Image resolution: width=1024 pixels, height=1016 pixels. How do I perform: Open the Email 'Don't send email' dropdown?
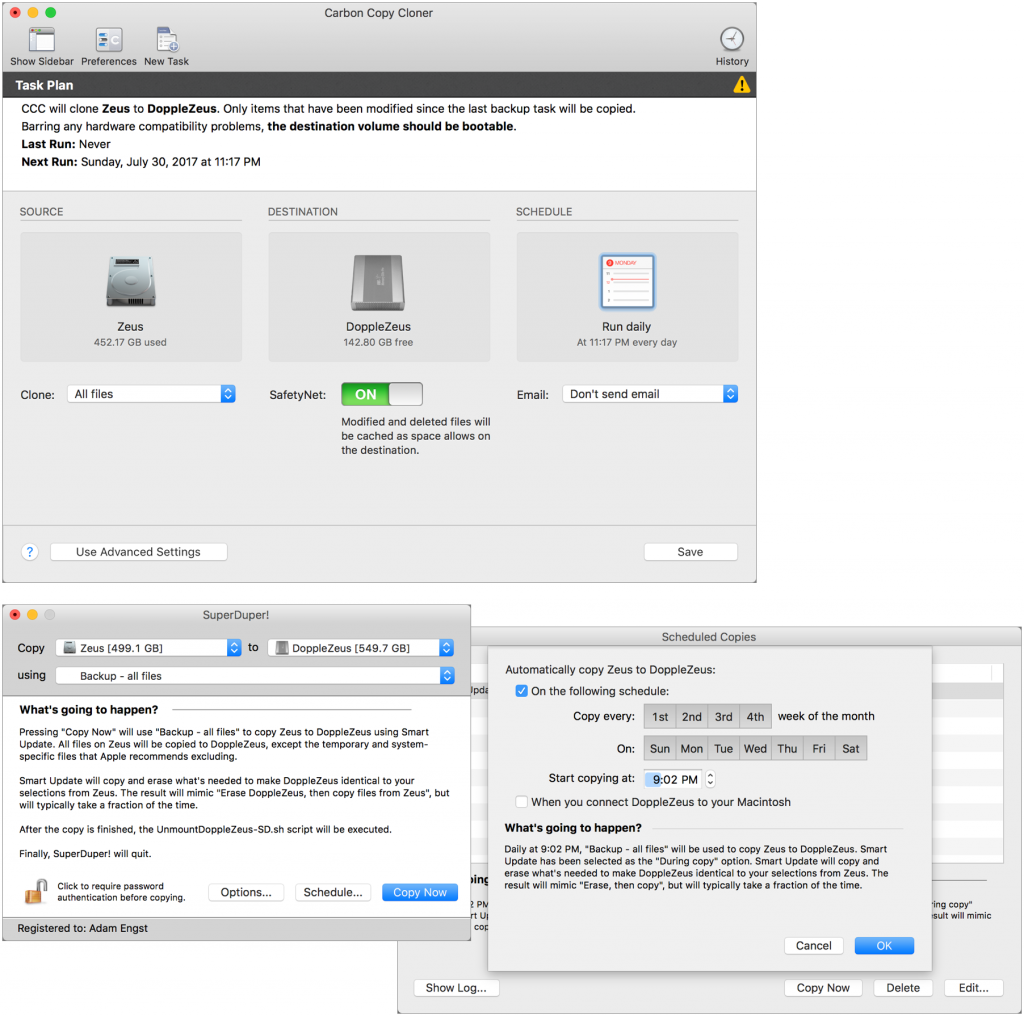click(x=650, y=394)
